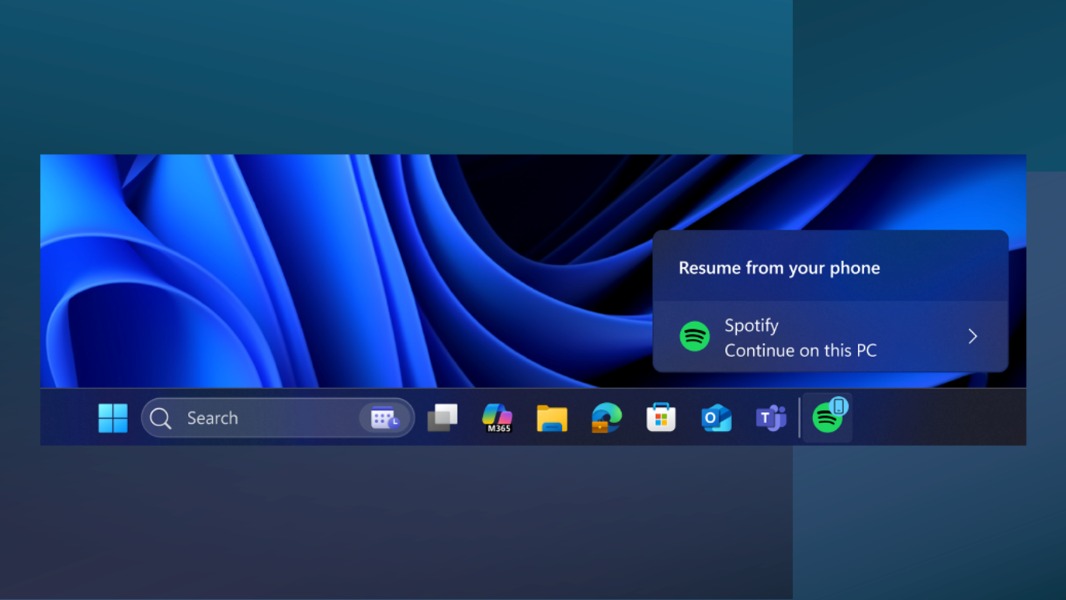Click the Spotify logo in the notification

(695, 336)
